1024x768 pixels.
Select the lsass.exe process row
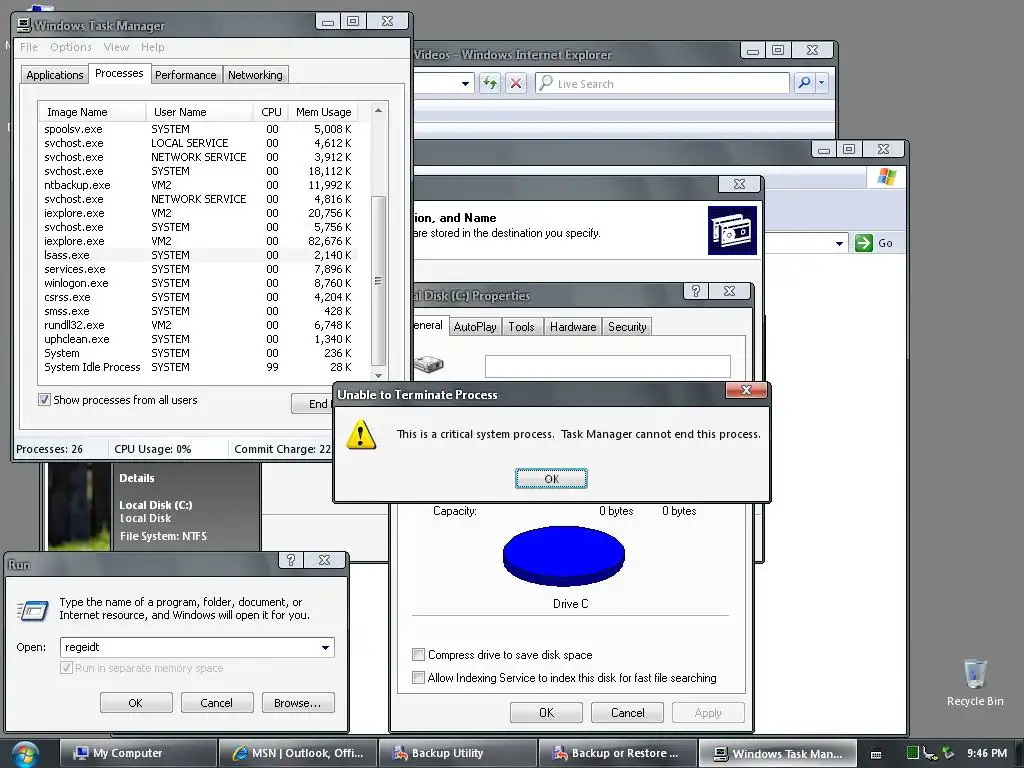pos(198,255)
